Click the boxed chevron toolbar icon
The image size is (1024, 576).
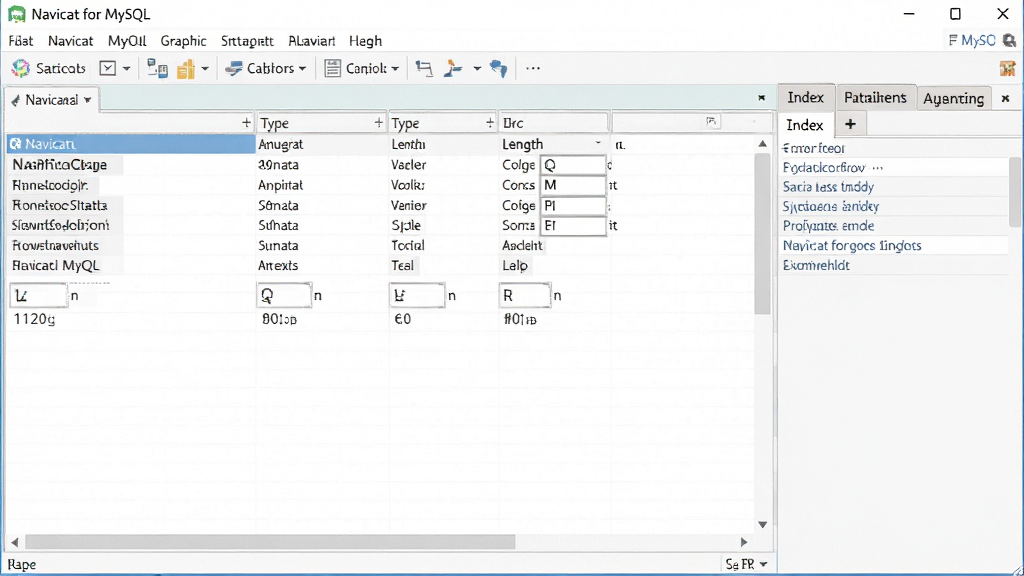pos(108,68)
